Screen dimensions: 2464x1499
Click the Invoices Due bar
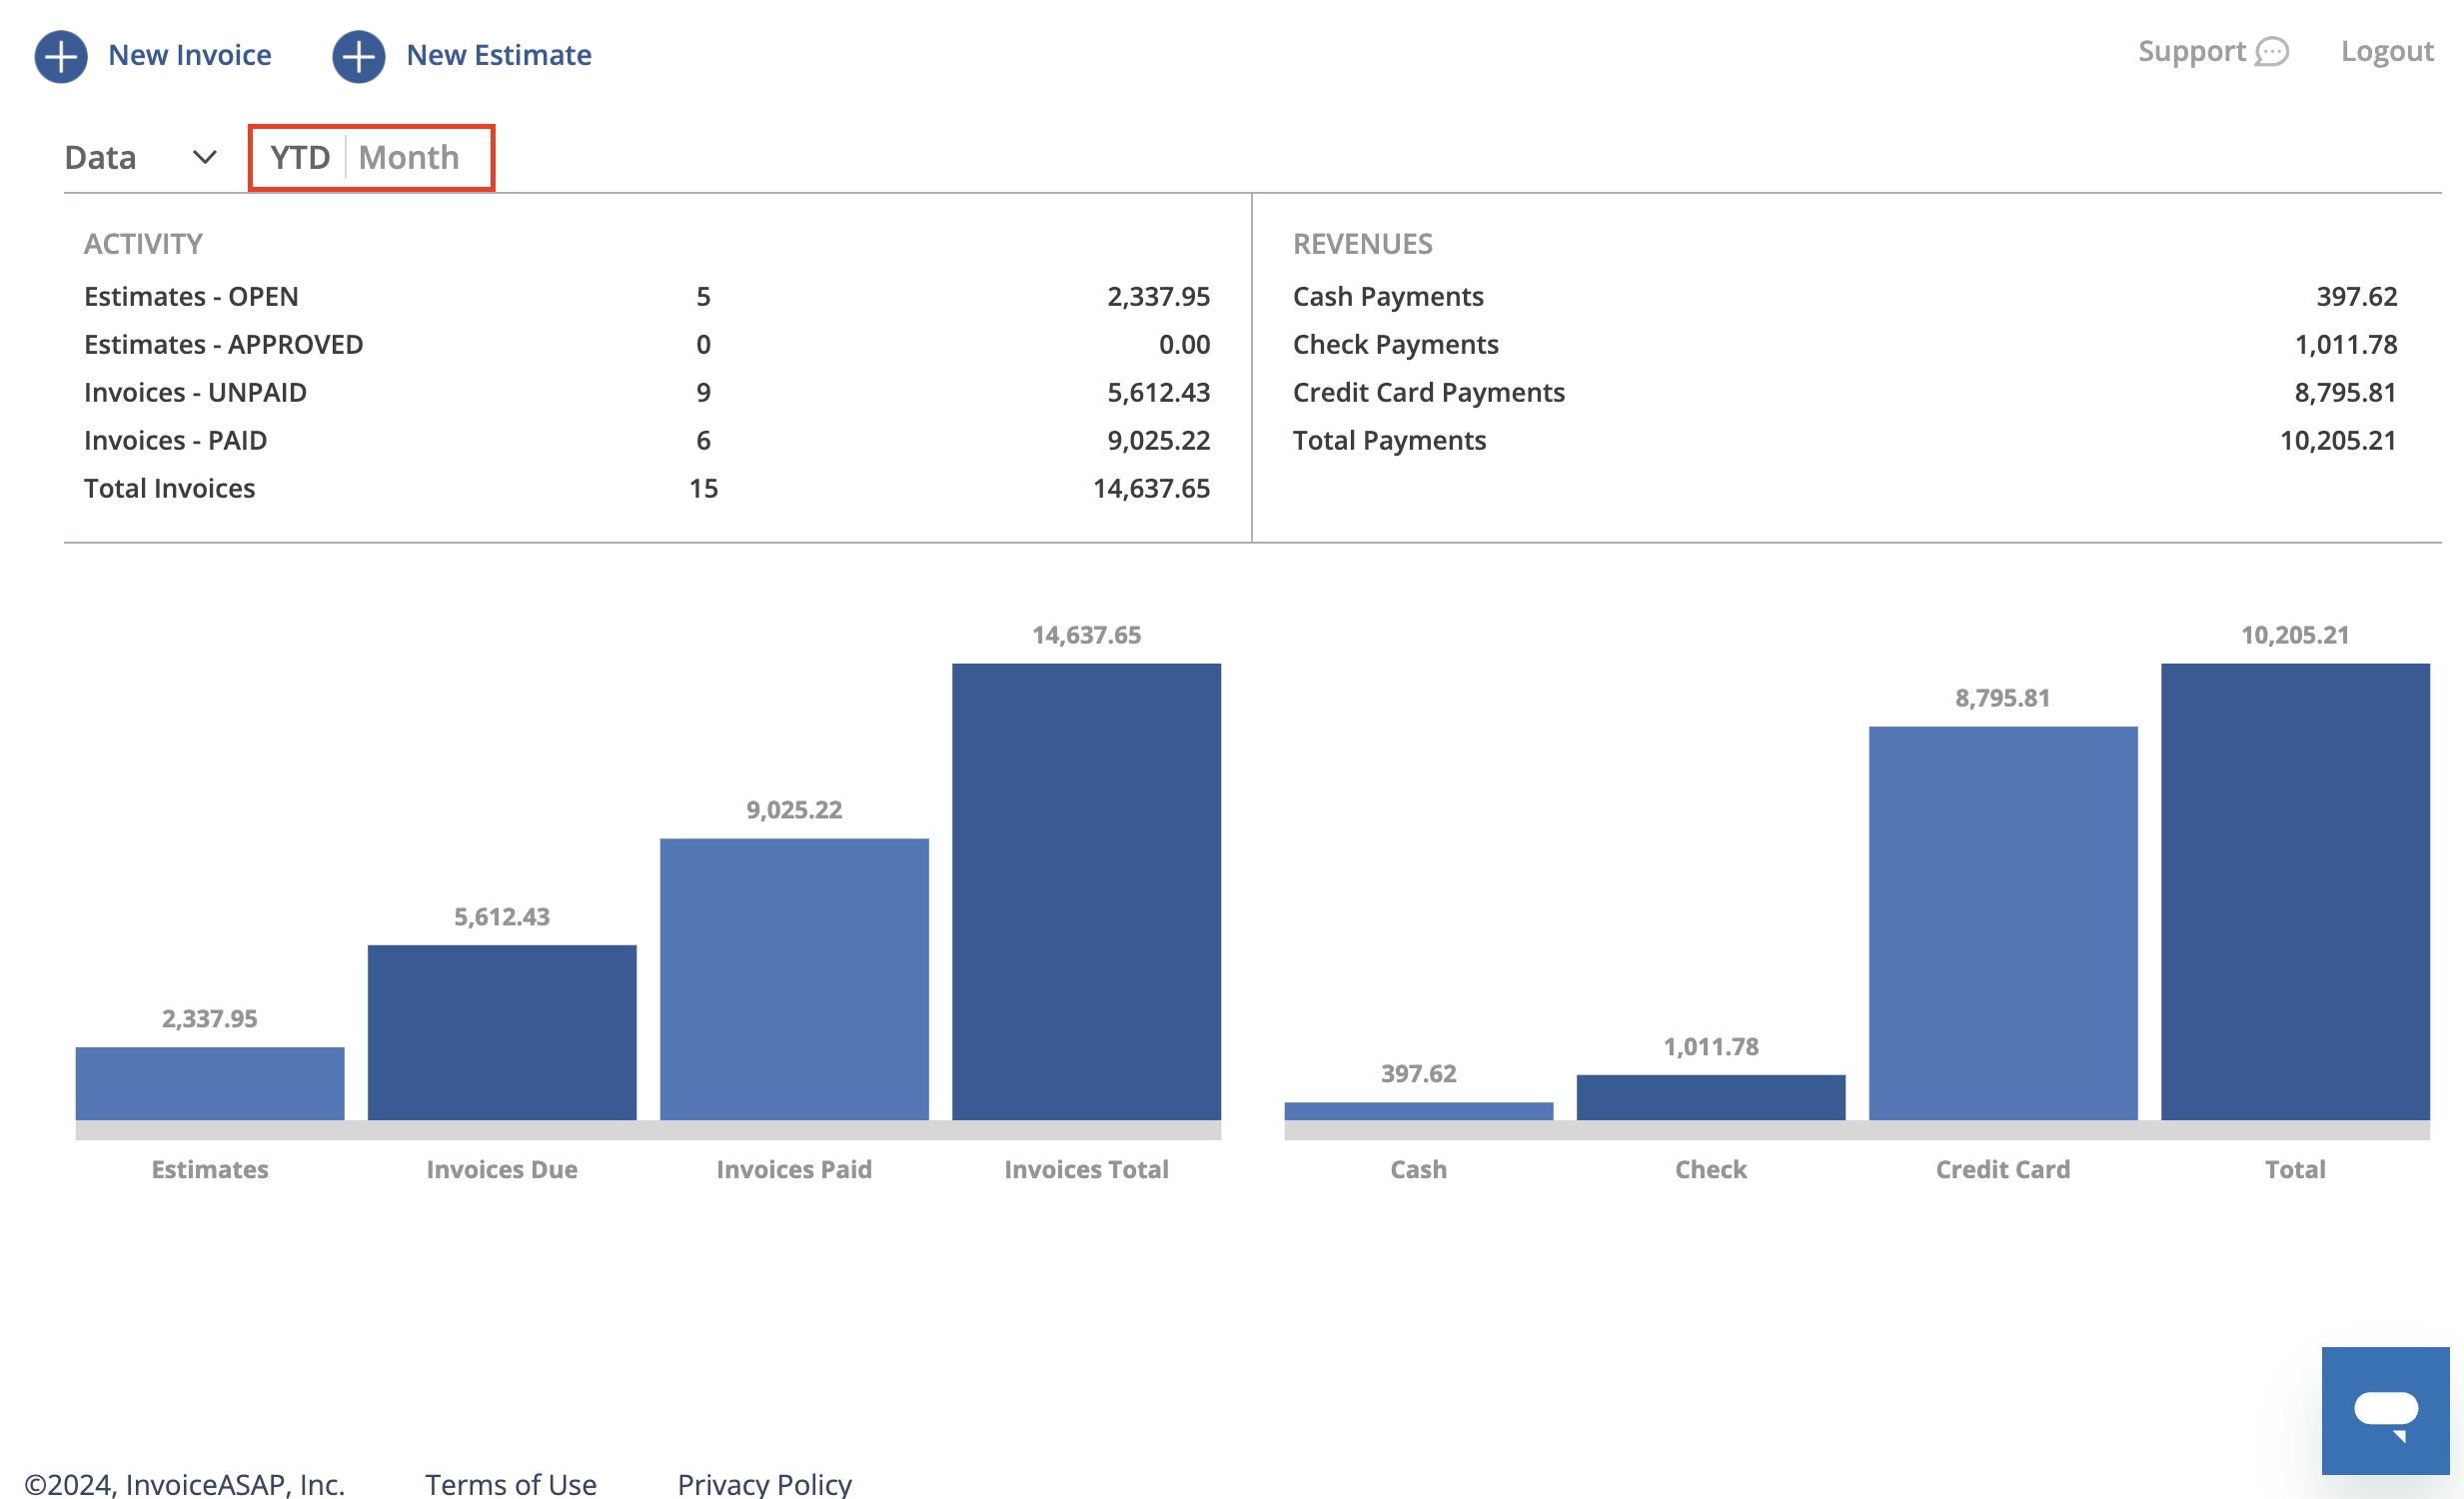point(502,1032)
